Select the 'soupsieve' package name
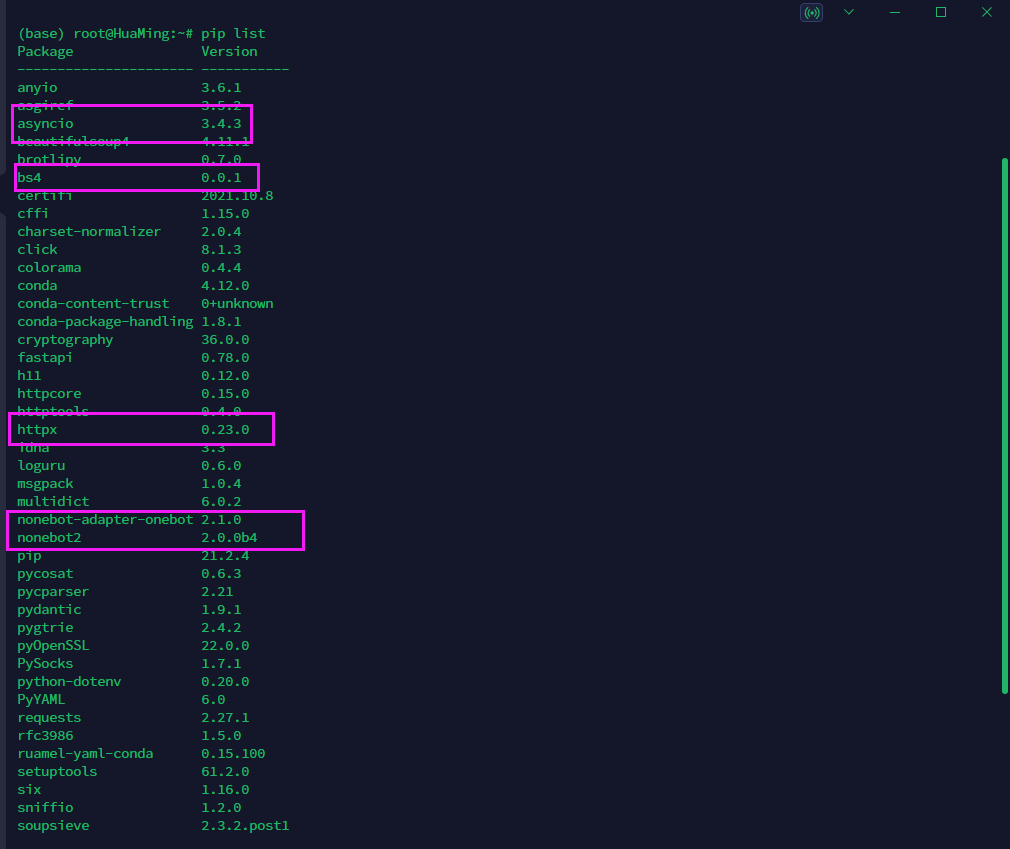Viewport: 1010px width, 849px height. 53,827
